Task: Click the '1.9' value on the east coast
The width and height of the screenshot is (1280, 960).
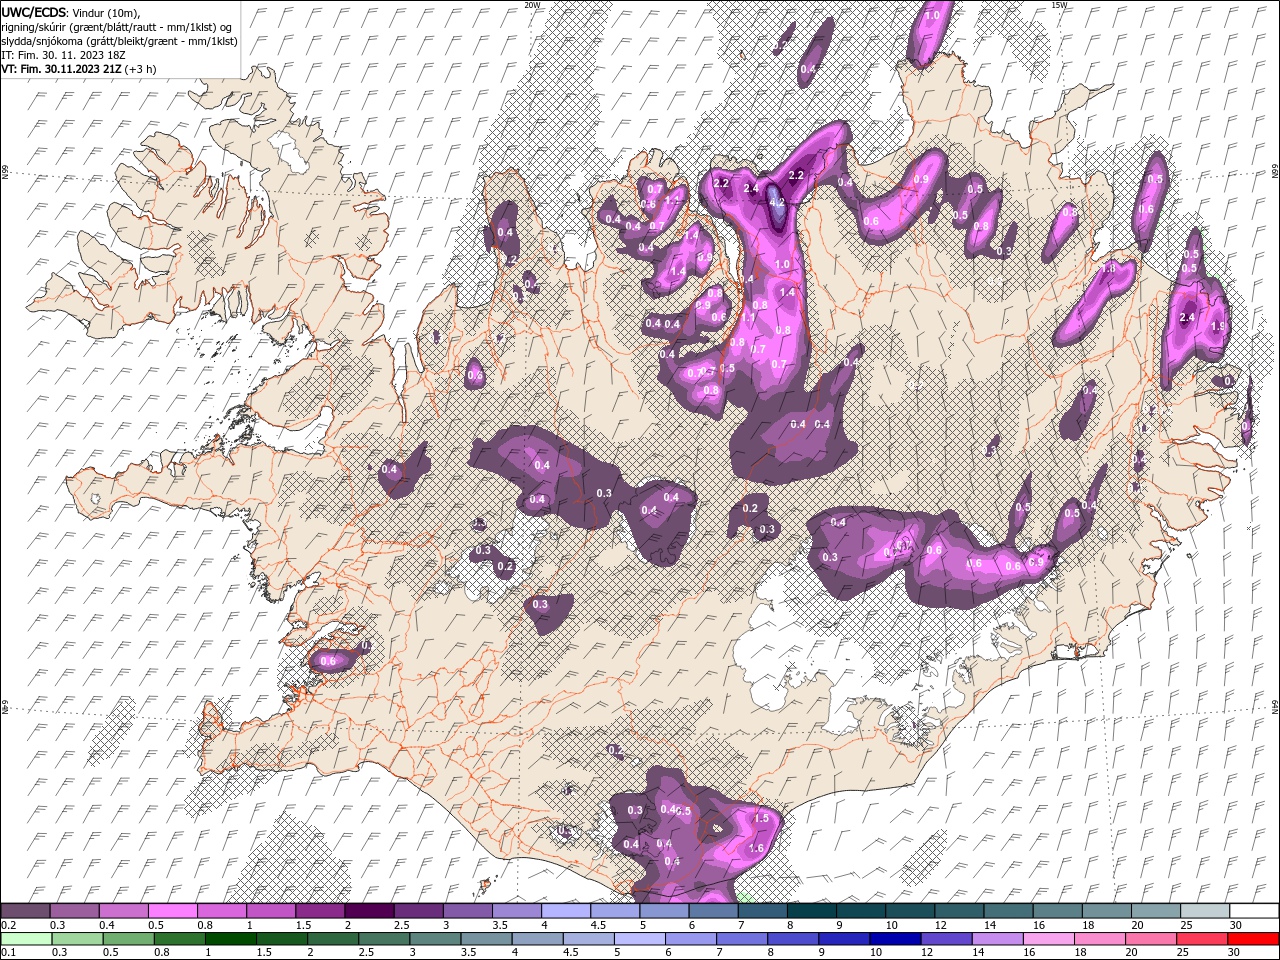Action: pyautogui.click(x=1218, y=327)
